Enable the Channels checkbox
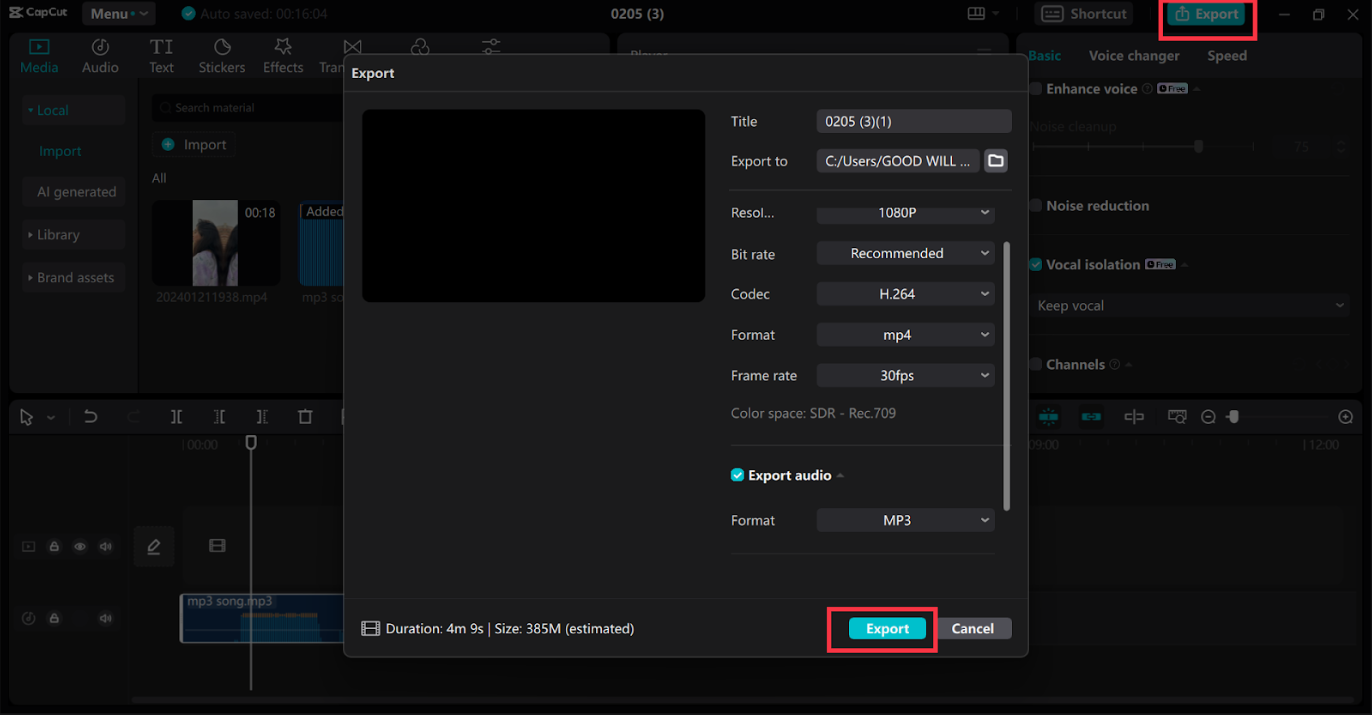Image resolution: width=1372 pixels, height=716 pixels. click(1035, 365)
